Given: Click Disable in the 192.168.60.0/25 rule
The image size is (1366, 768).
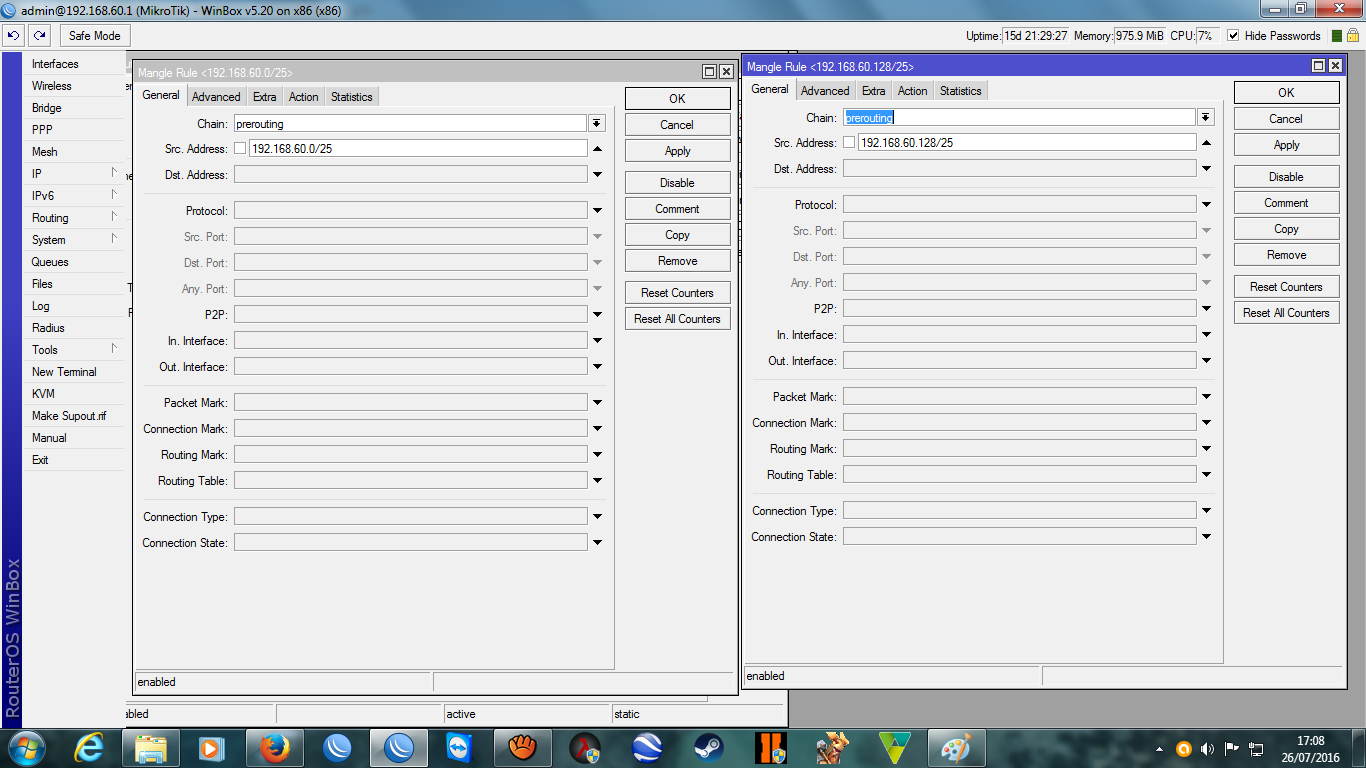Looking at the screenshot, I should (678, 183).
